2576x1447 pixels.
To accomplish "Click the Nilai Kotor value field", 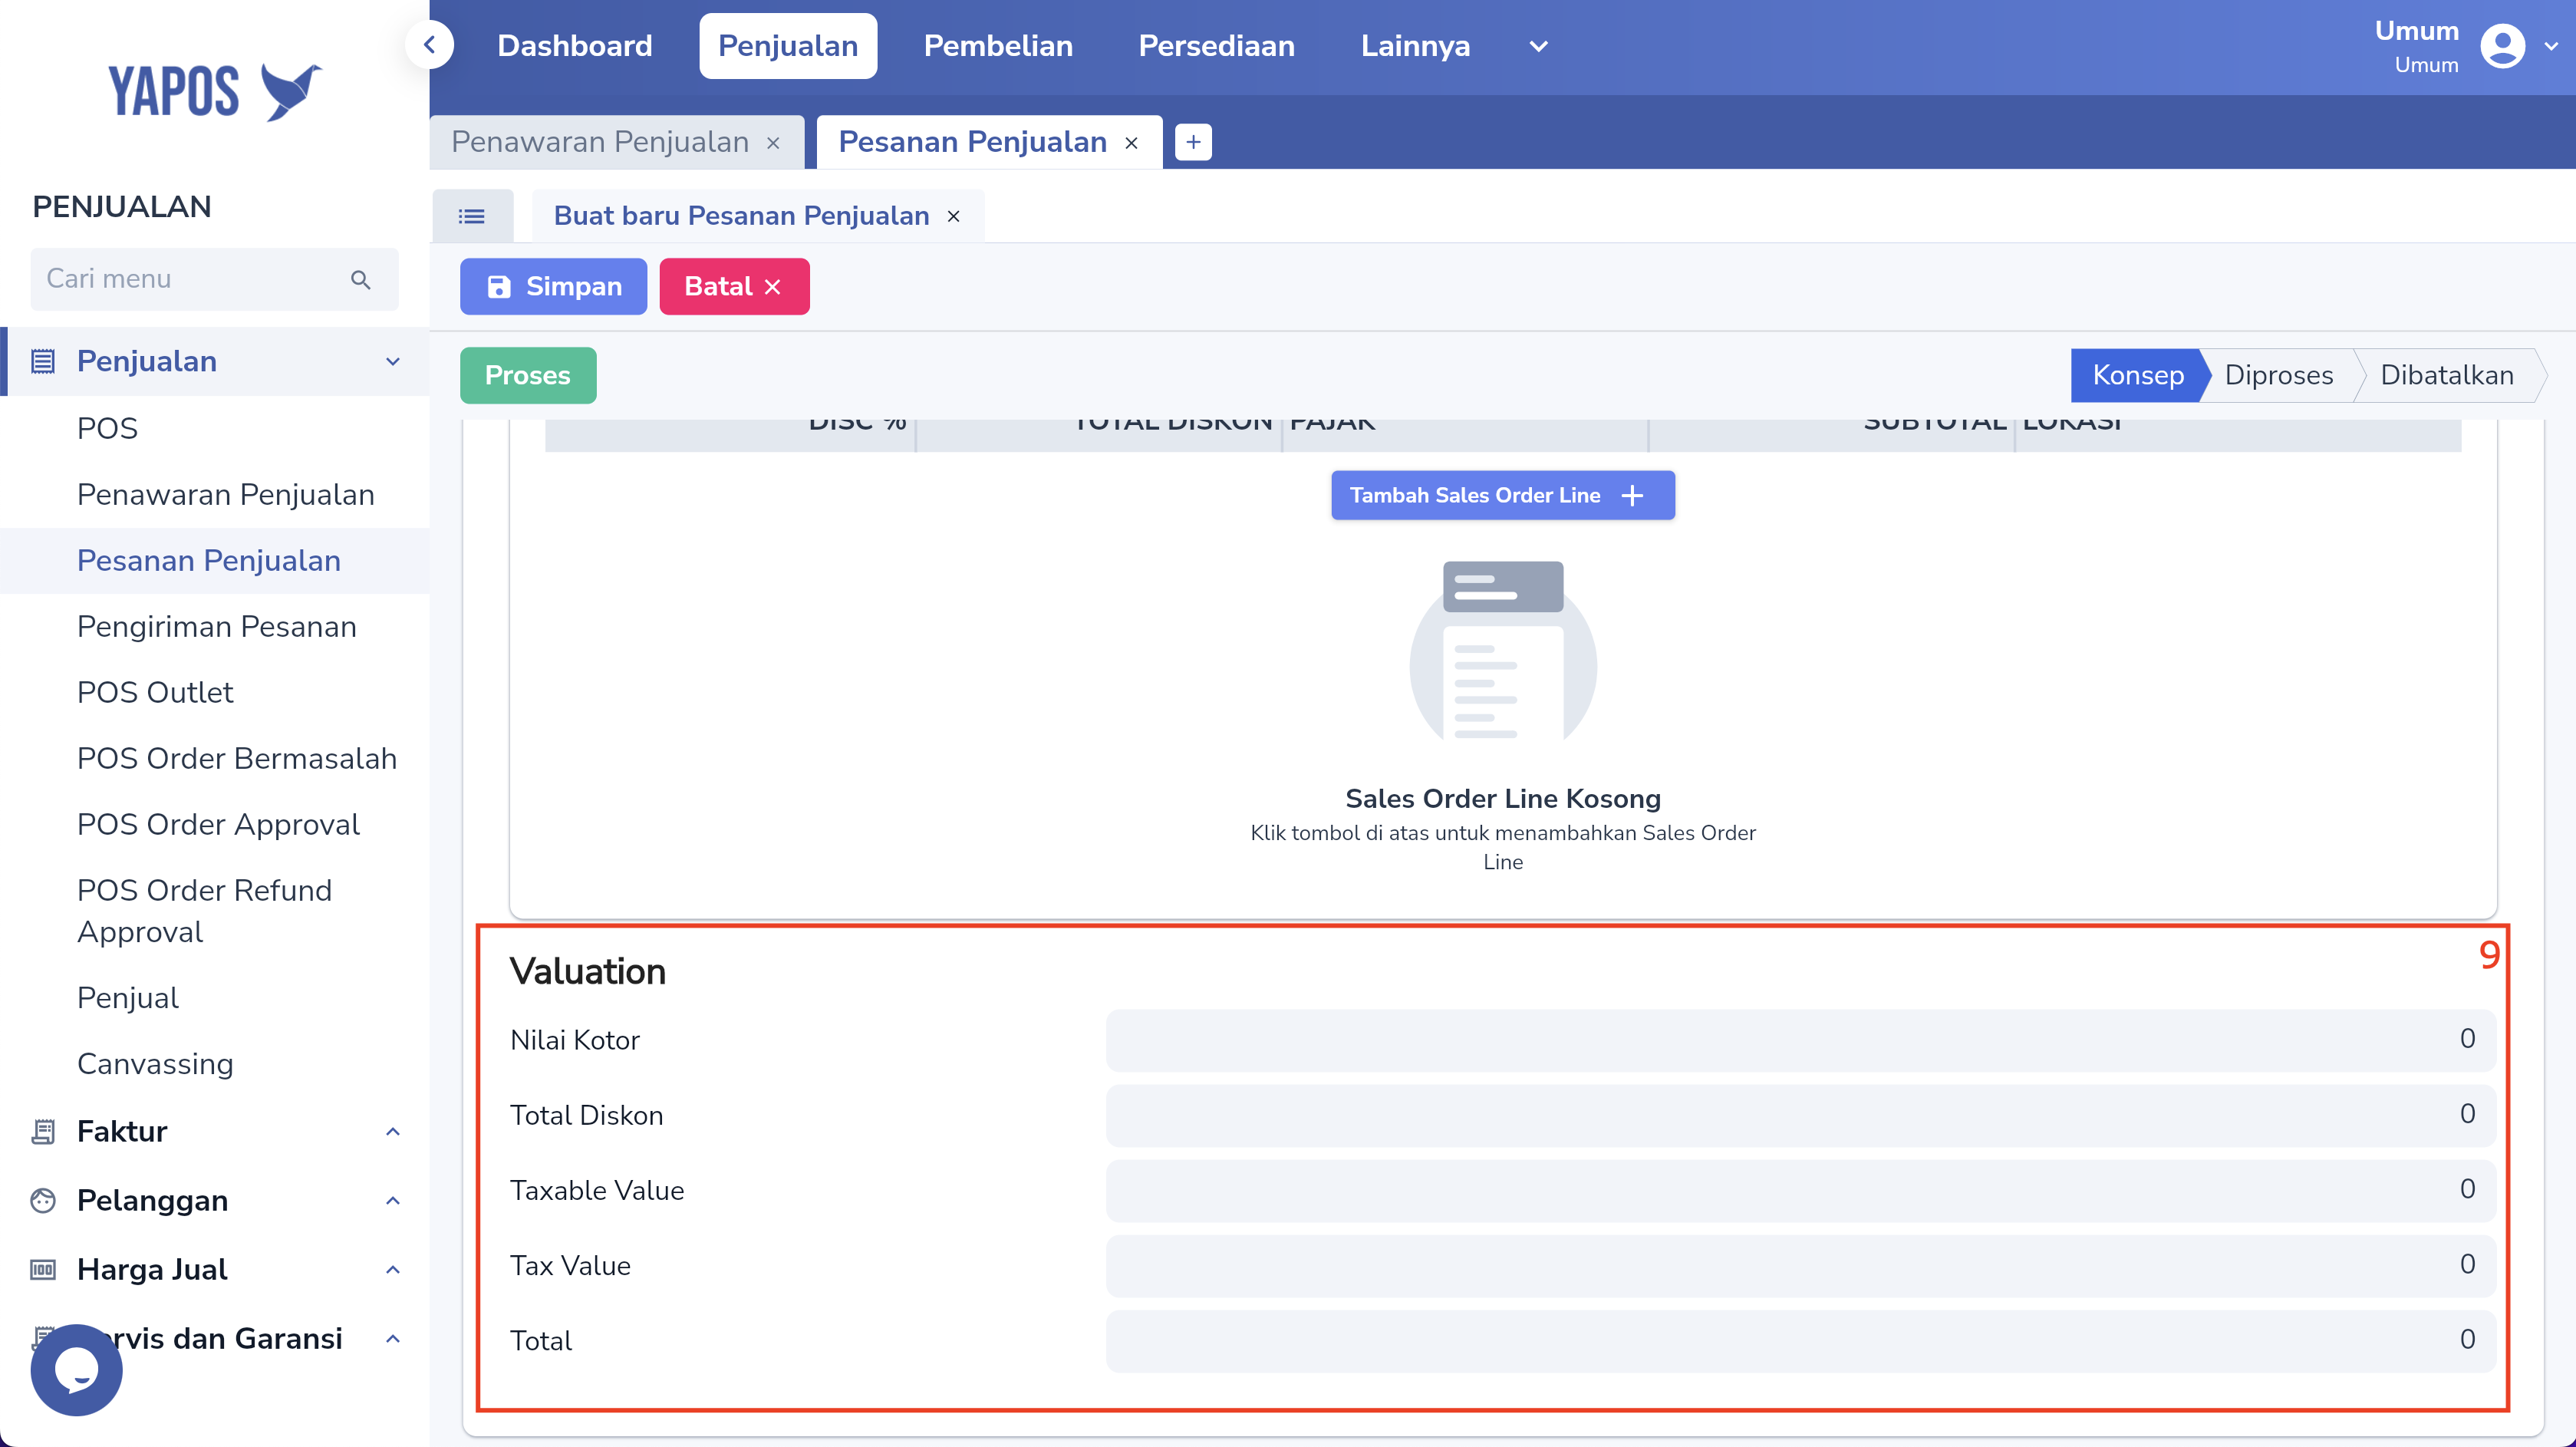I will pos(1800,1040).
